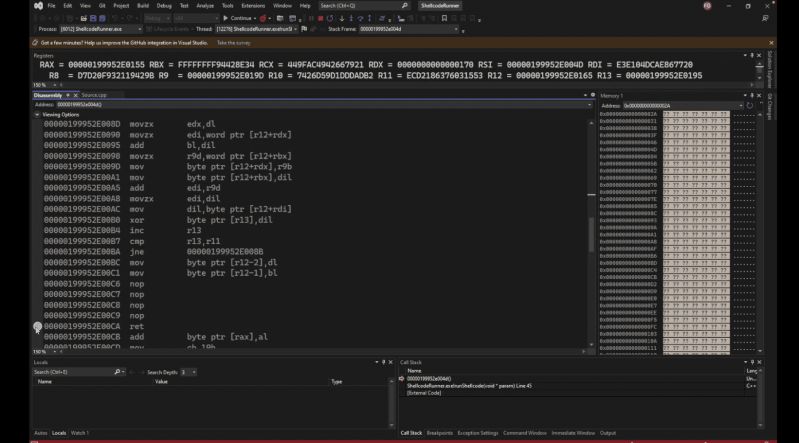This screenshot has height=443, width=799.
Task: Close the Registers panel
Action: click(x=759, y=55)
